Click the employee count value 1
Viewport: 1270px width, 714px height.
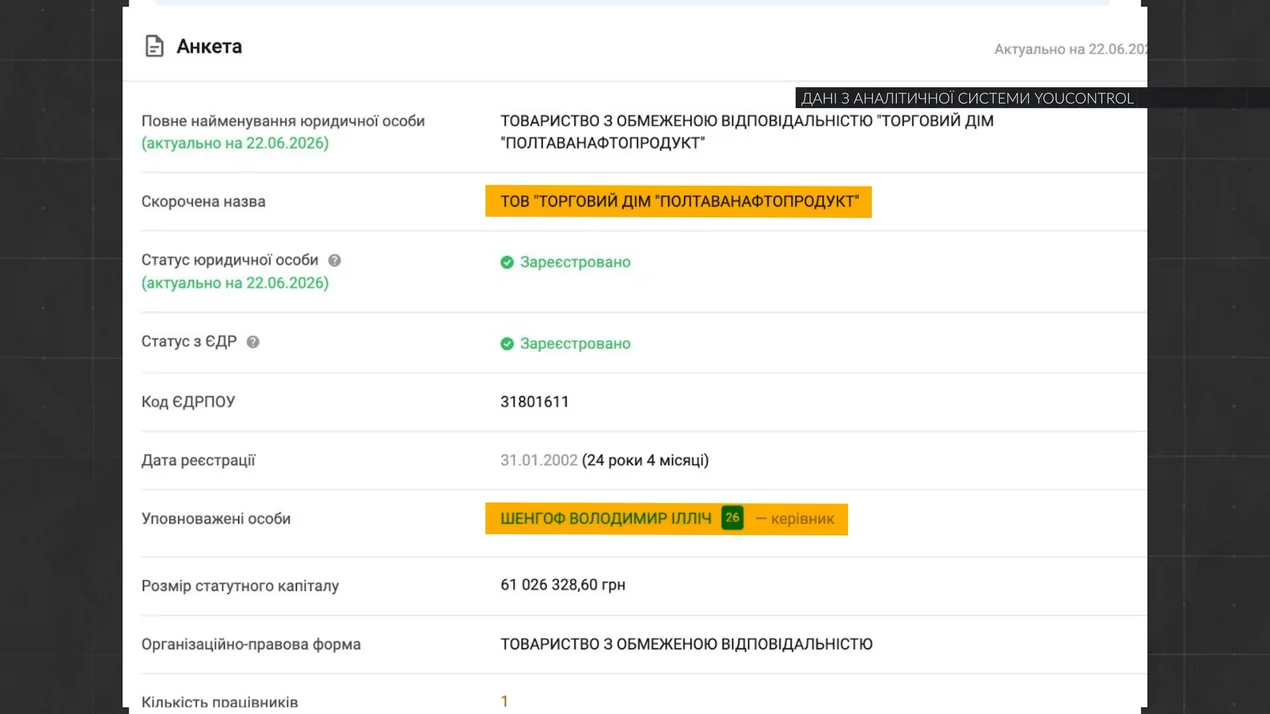[x=504, y=702]
